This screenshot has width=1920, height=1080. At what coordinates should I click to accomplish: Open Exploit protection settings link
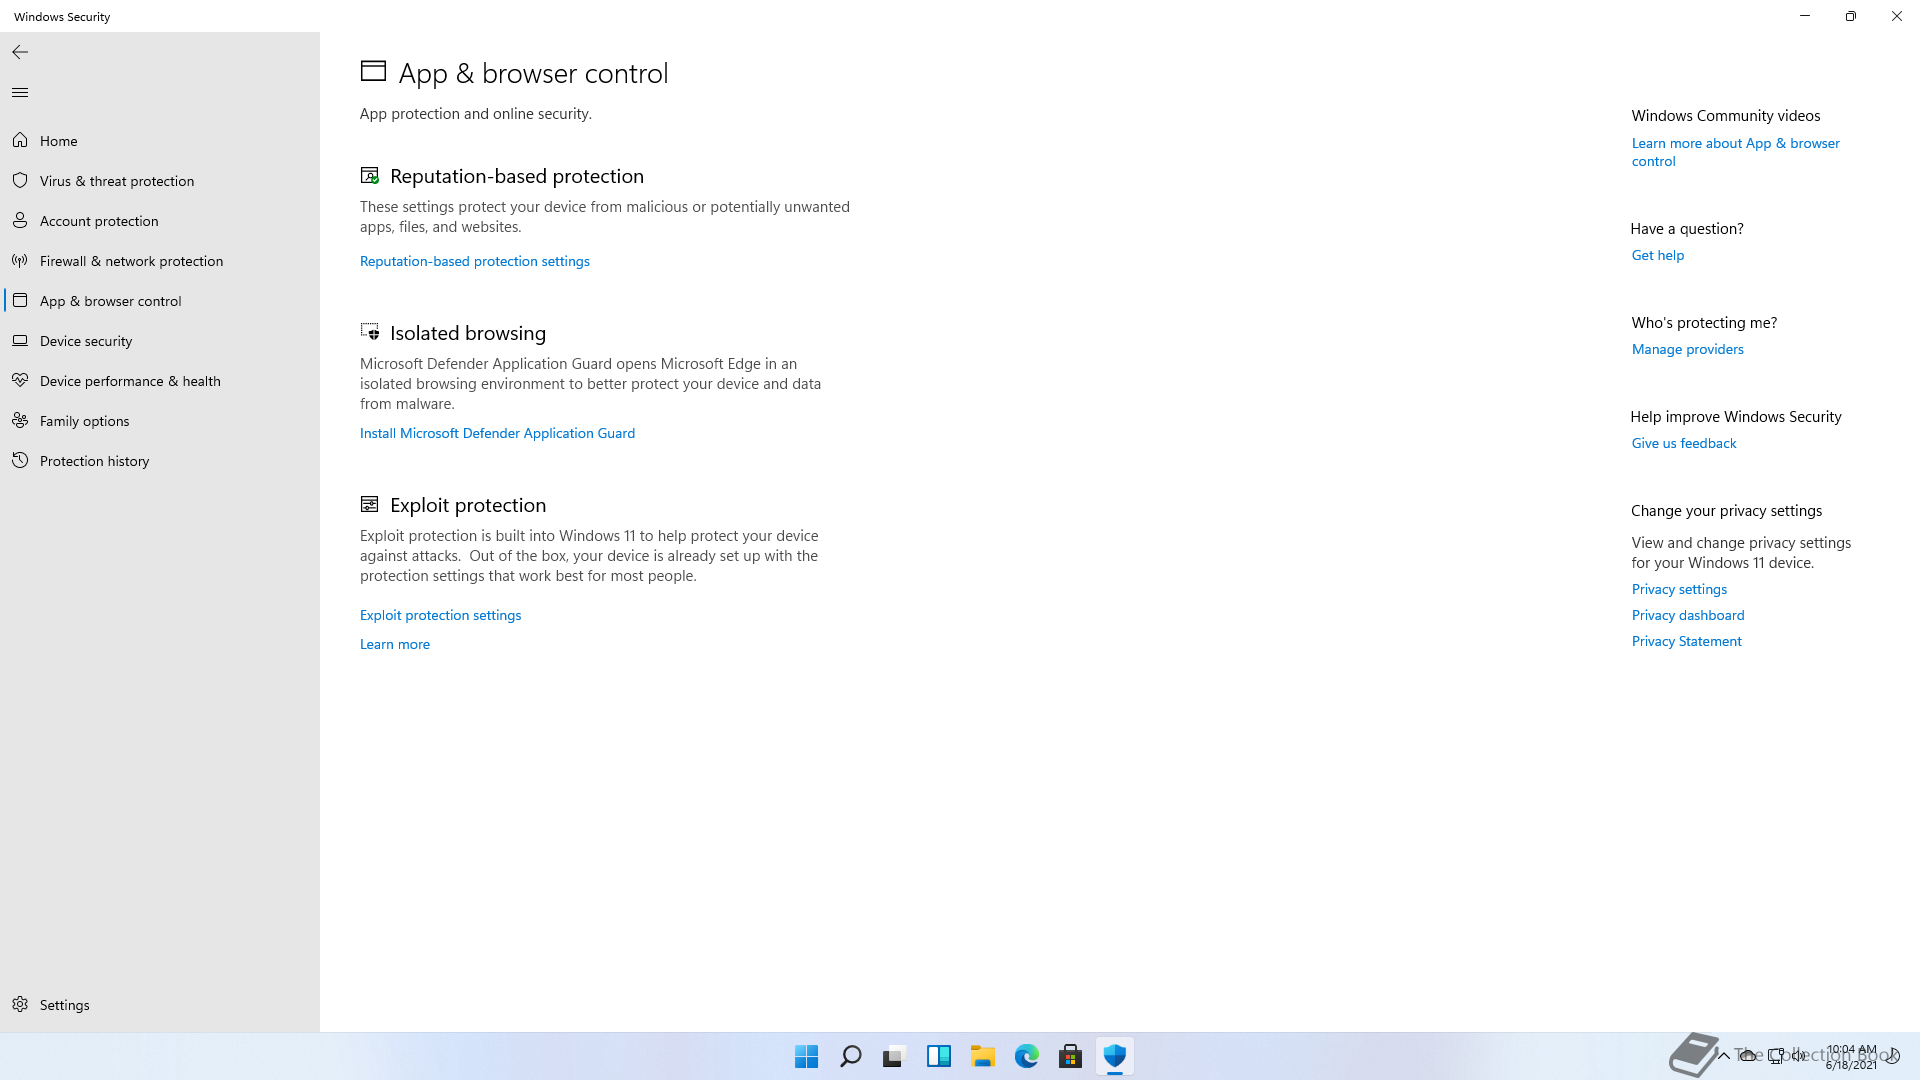[440, 615]
